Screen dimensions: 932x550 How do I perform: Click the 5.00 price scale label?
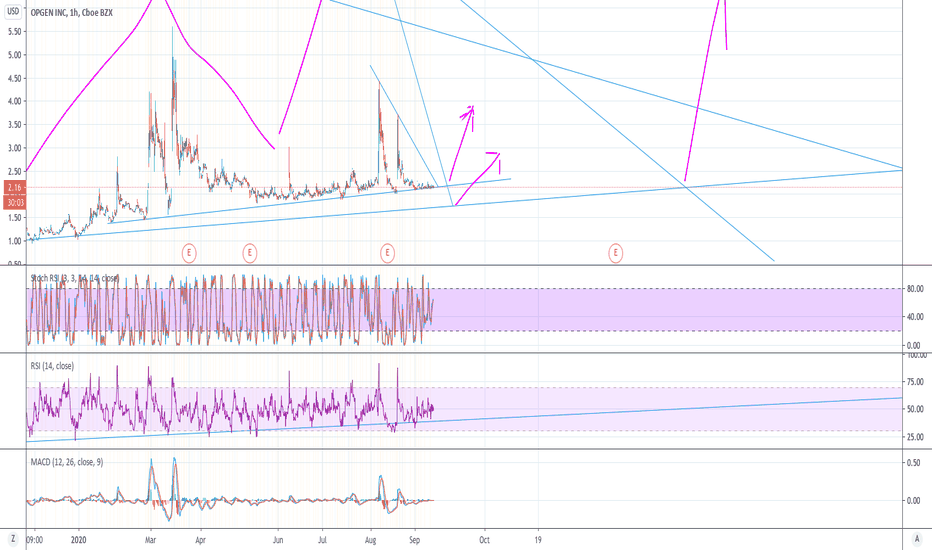pos(14,55)
